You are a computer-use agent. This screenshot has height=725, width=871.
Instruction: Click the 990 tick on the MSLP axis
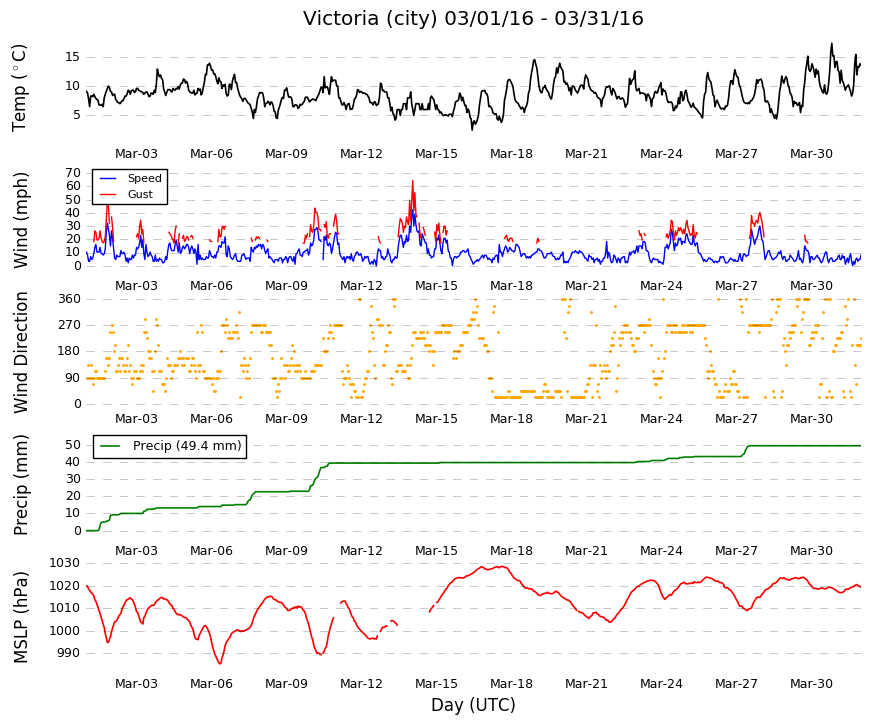pyautogui.click(x=68, y=653)
